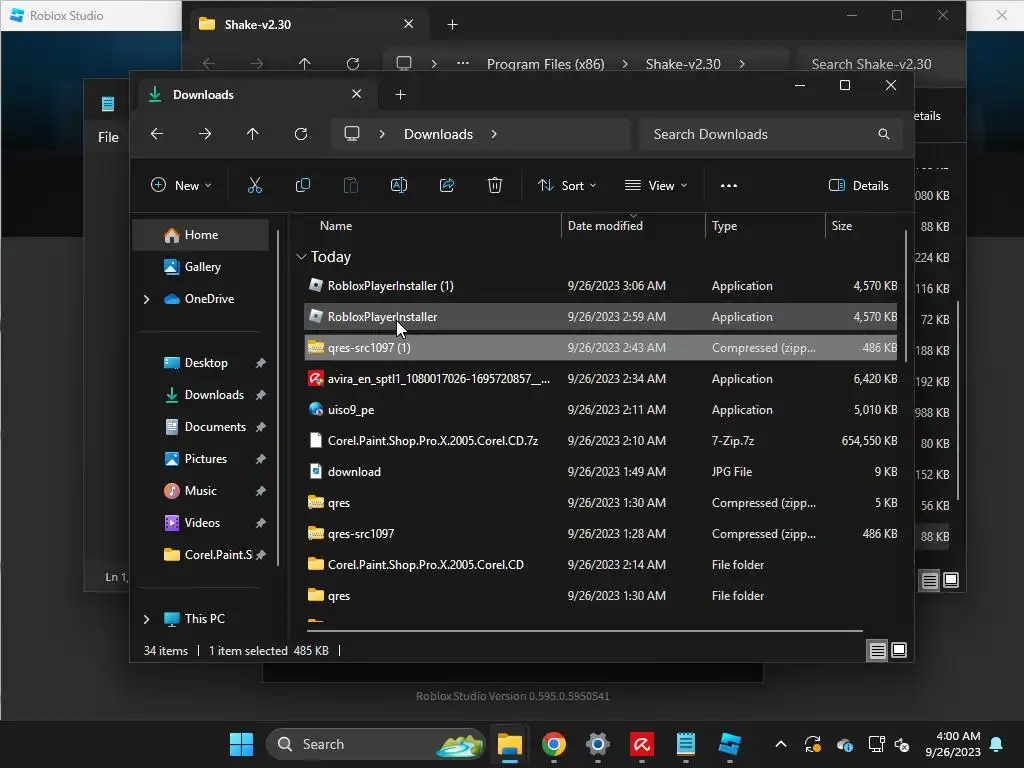Add a new tab in Downloads window
This screenshot has height=768, width=1024.
coord(400,95)
